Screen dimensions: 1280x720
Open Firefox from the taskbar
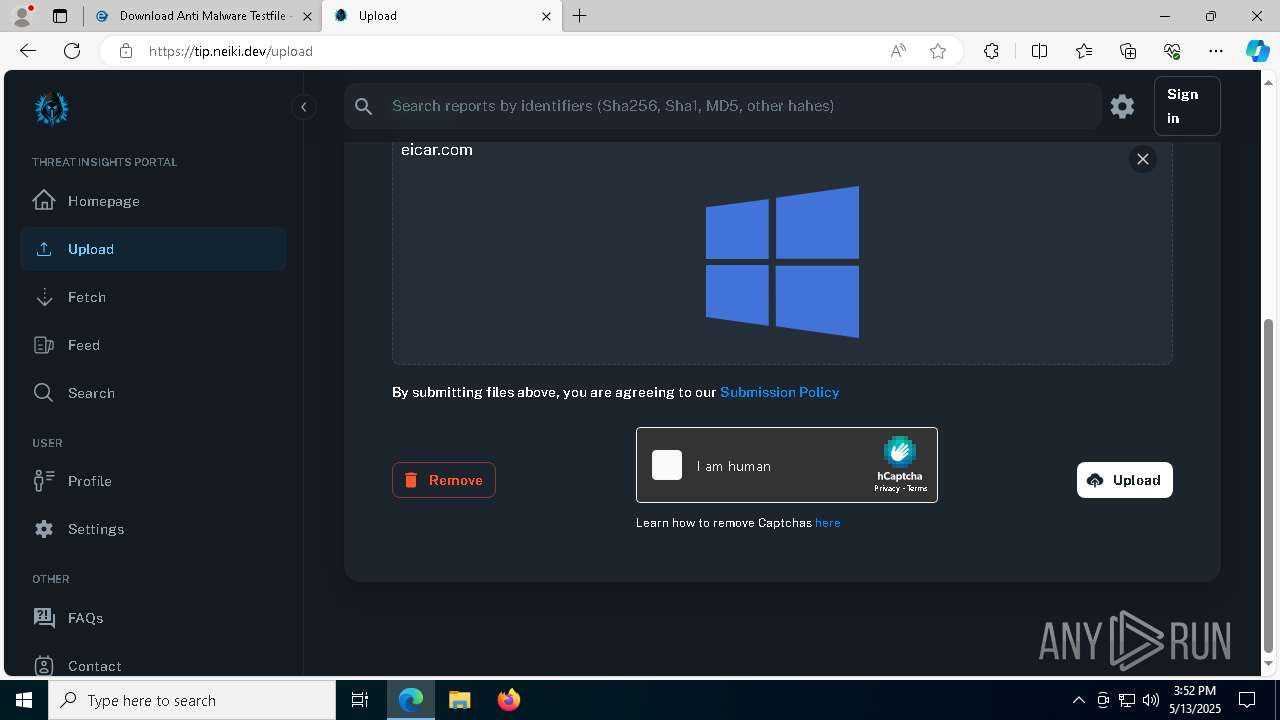(x=509, y=700)
